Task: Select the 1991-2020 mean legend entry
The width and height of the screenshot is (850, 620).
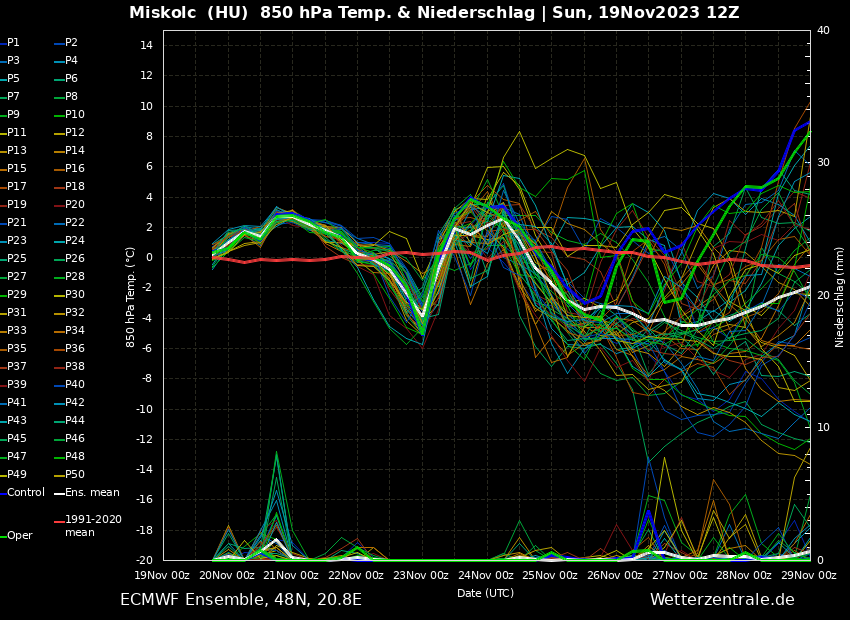Action: pos(93,526)
